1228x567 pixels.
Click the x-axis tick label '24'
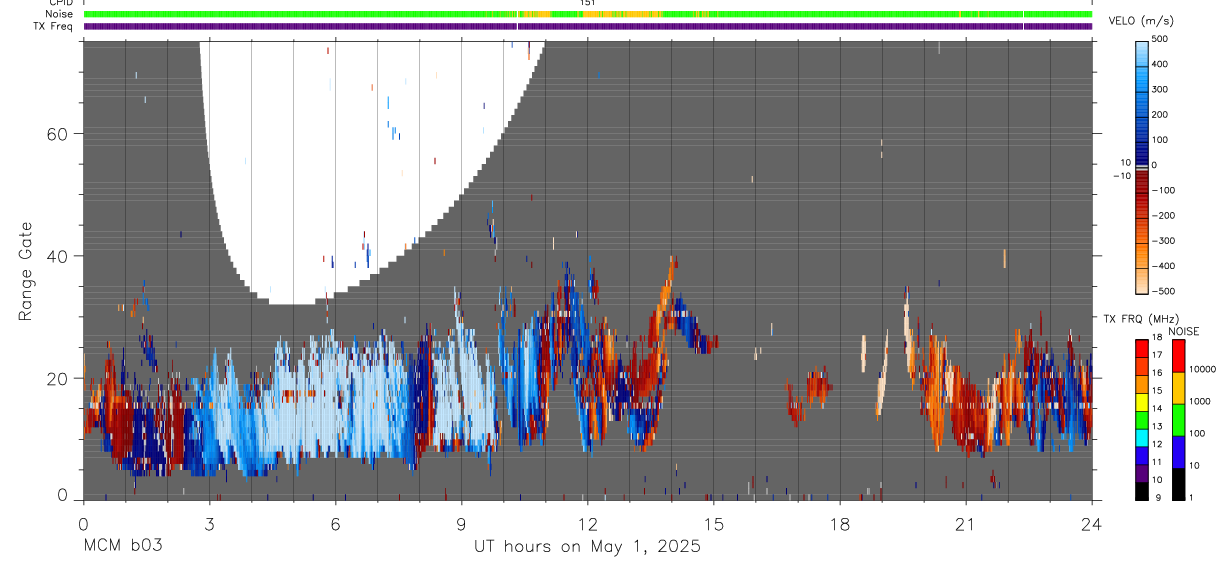click(1092, 524)
